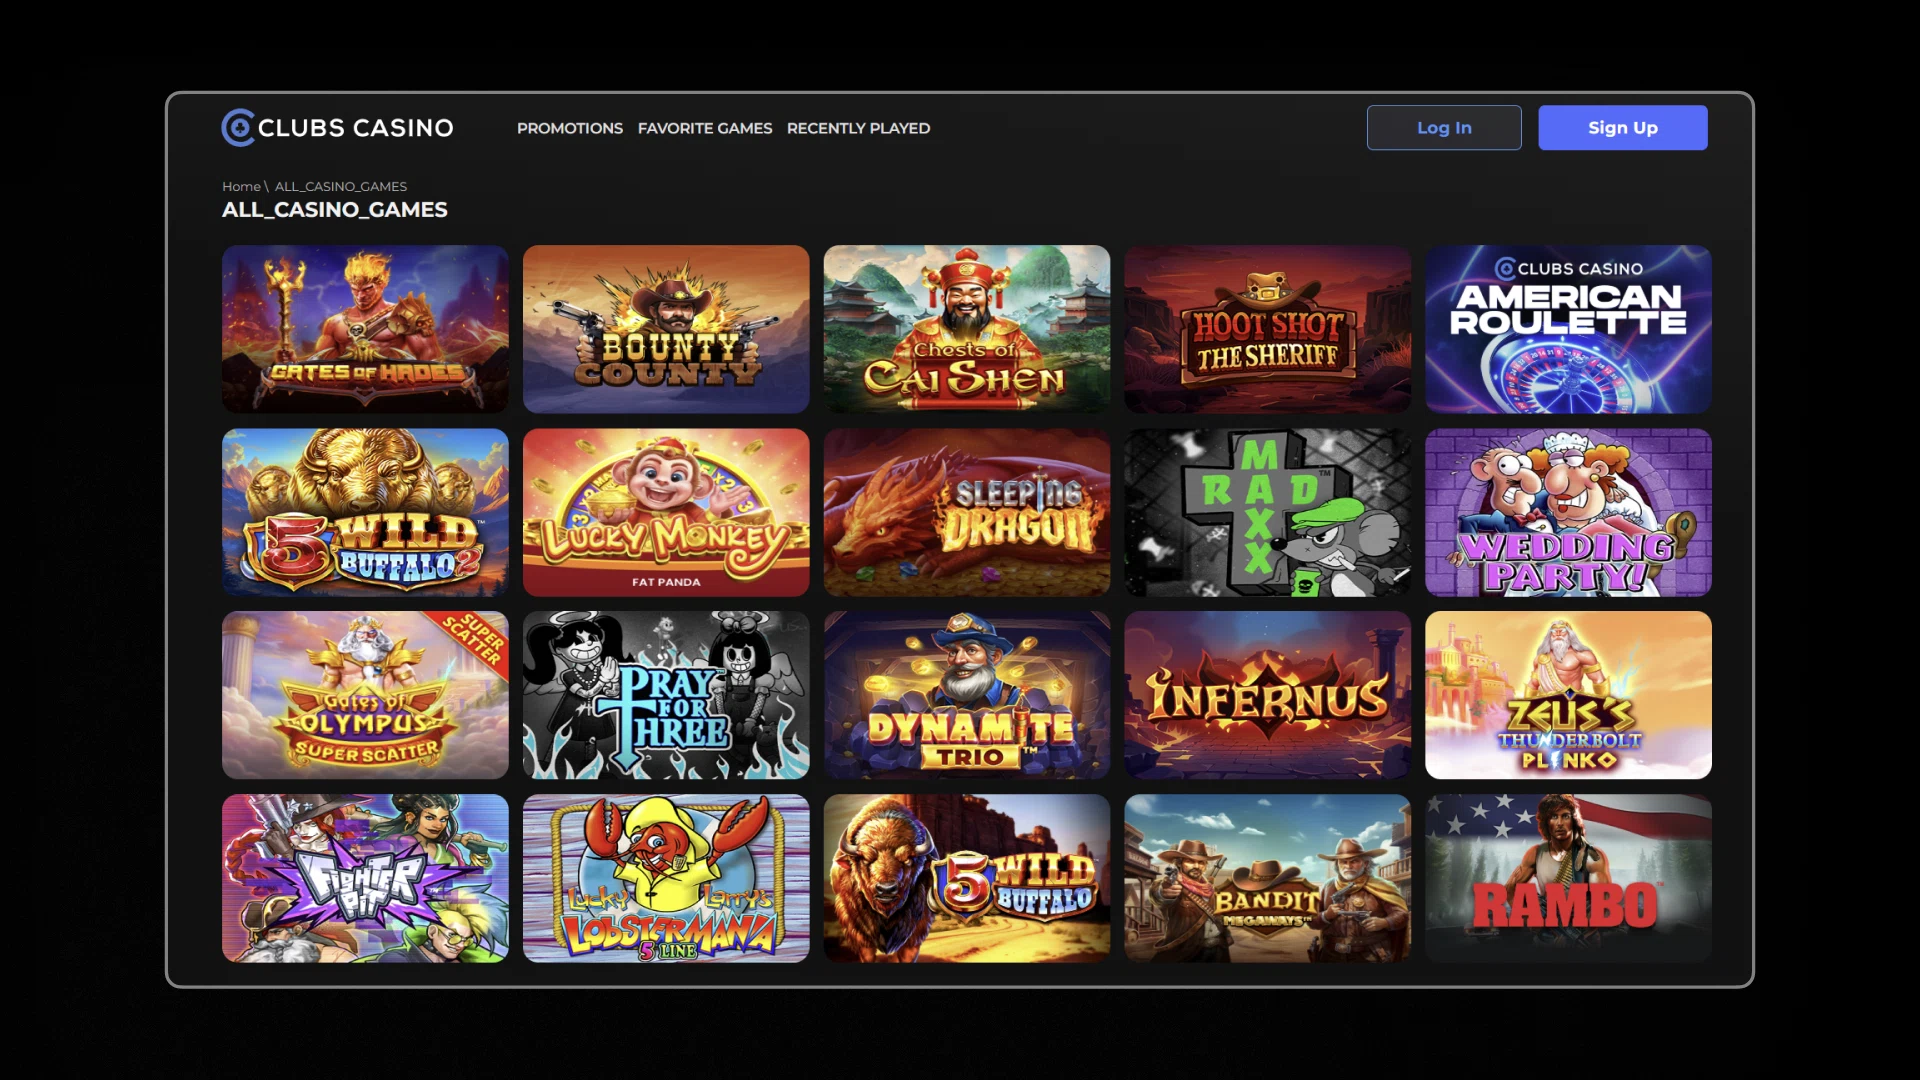
Task: Open the Dynamite Trio slot
Action: pyautogui.click(x=967, y=695)
